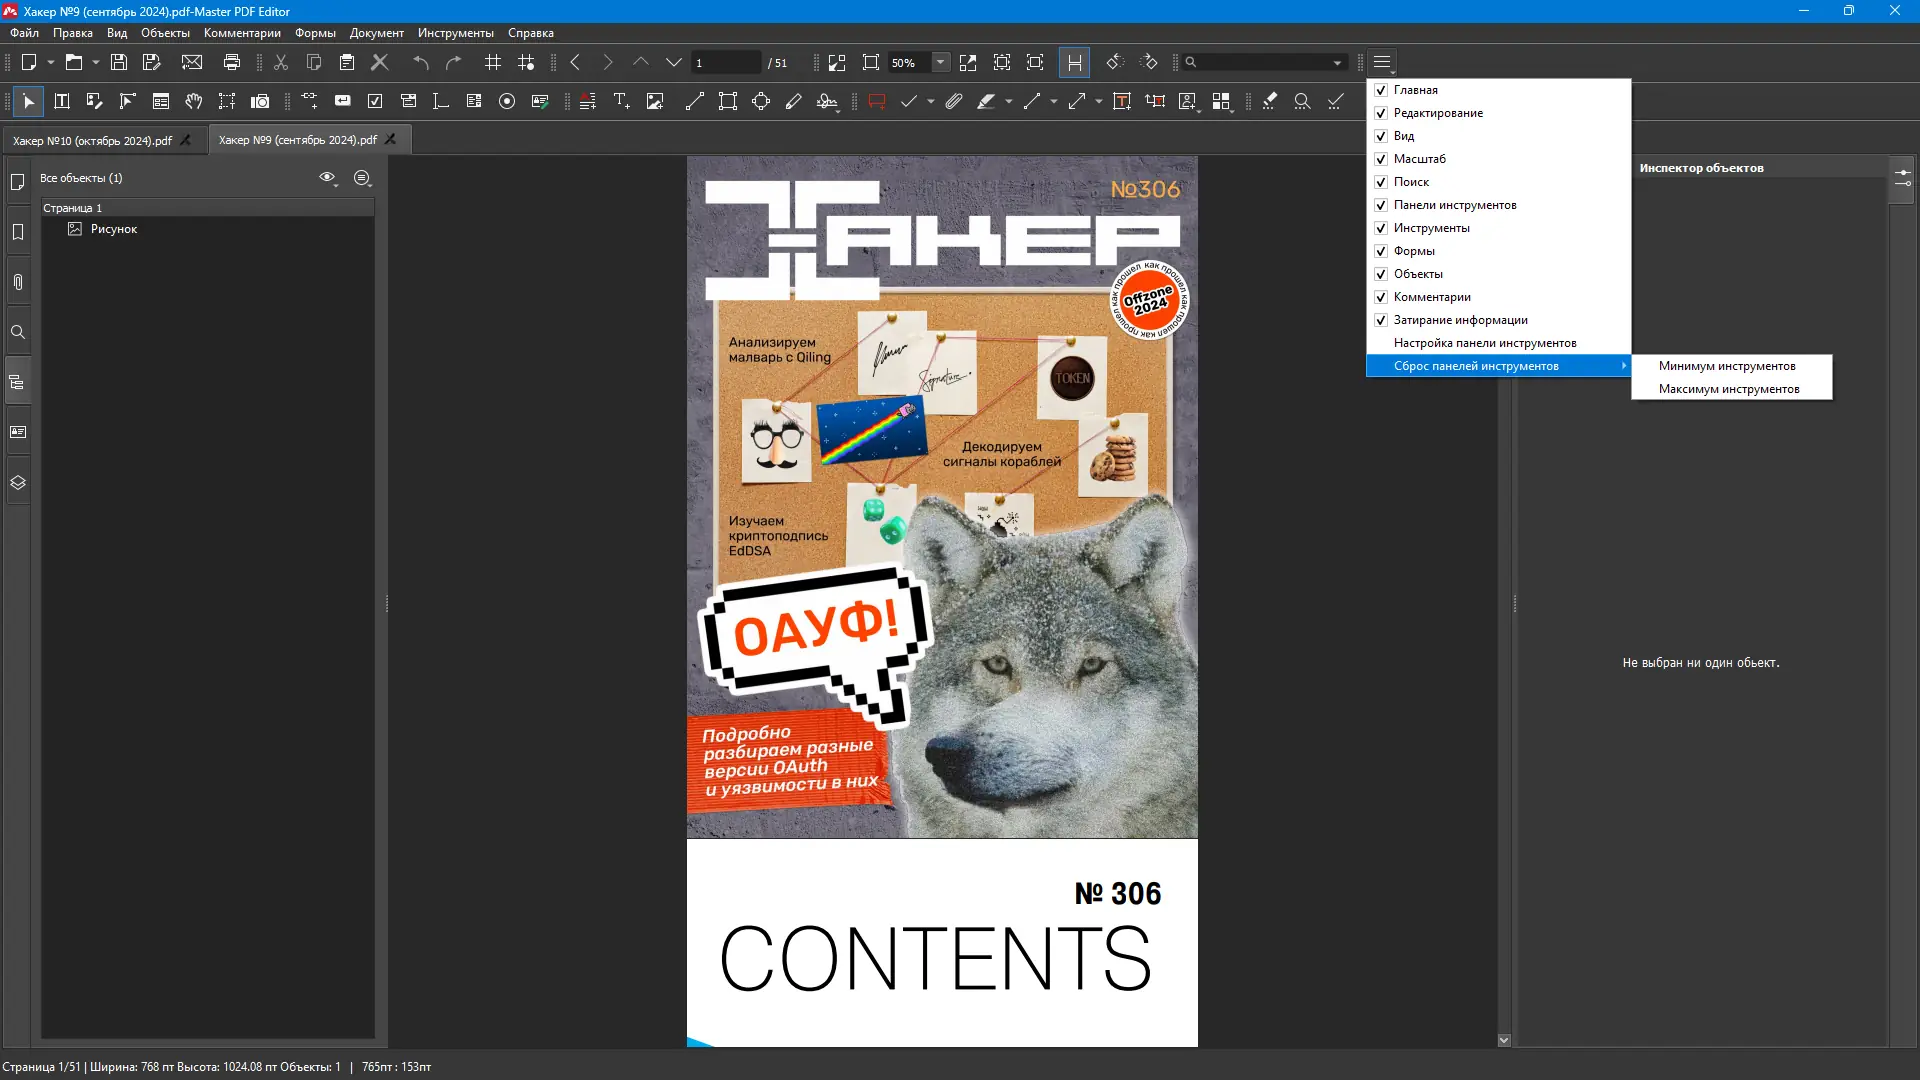
Task: Select the Hand tool
Action: tap(194, 101)
